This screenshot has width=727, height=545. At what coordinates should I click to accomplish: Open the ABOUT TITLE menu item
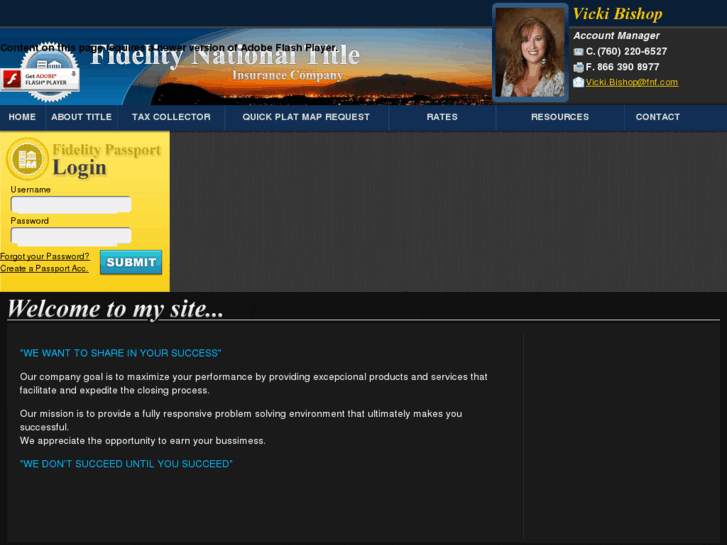pyautogui.click(x=82, y=117)
